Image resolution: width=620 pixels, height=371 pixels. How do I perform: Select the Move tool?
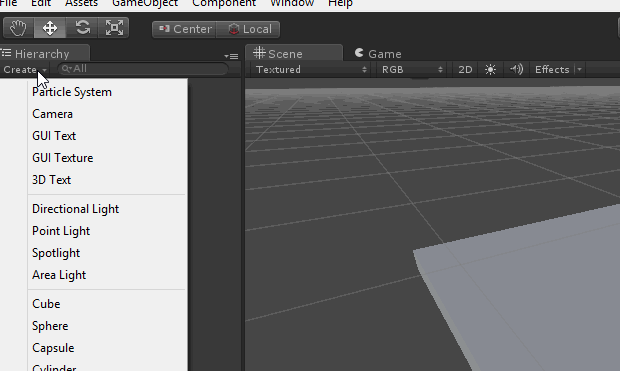coord(50,28)
